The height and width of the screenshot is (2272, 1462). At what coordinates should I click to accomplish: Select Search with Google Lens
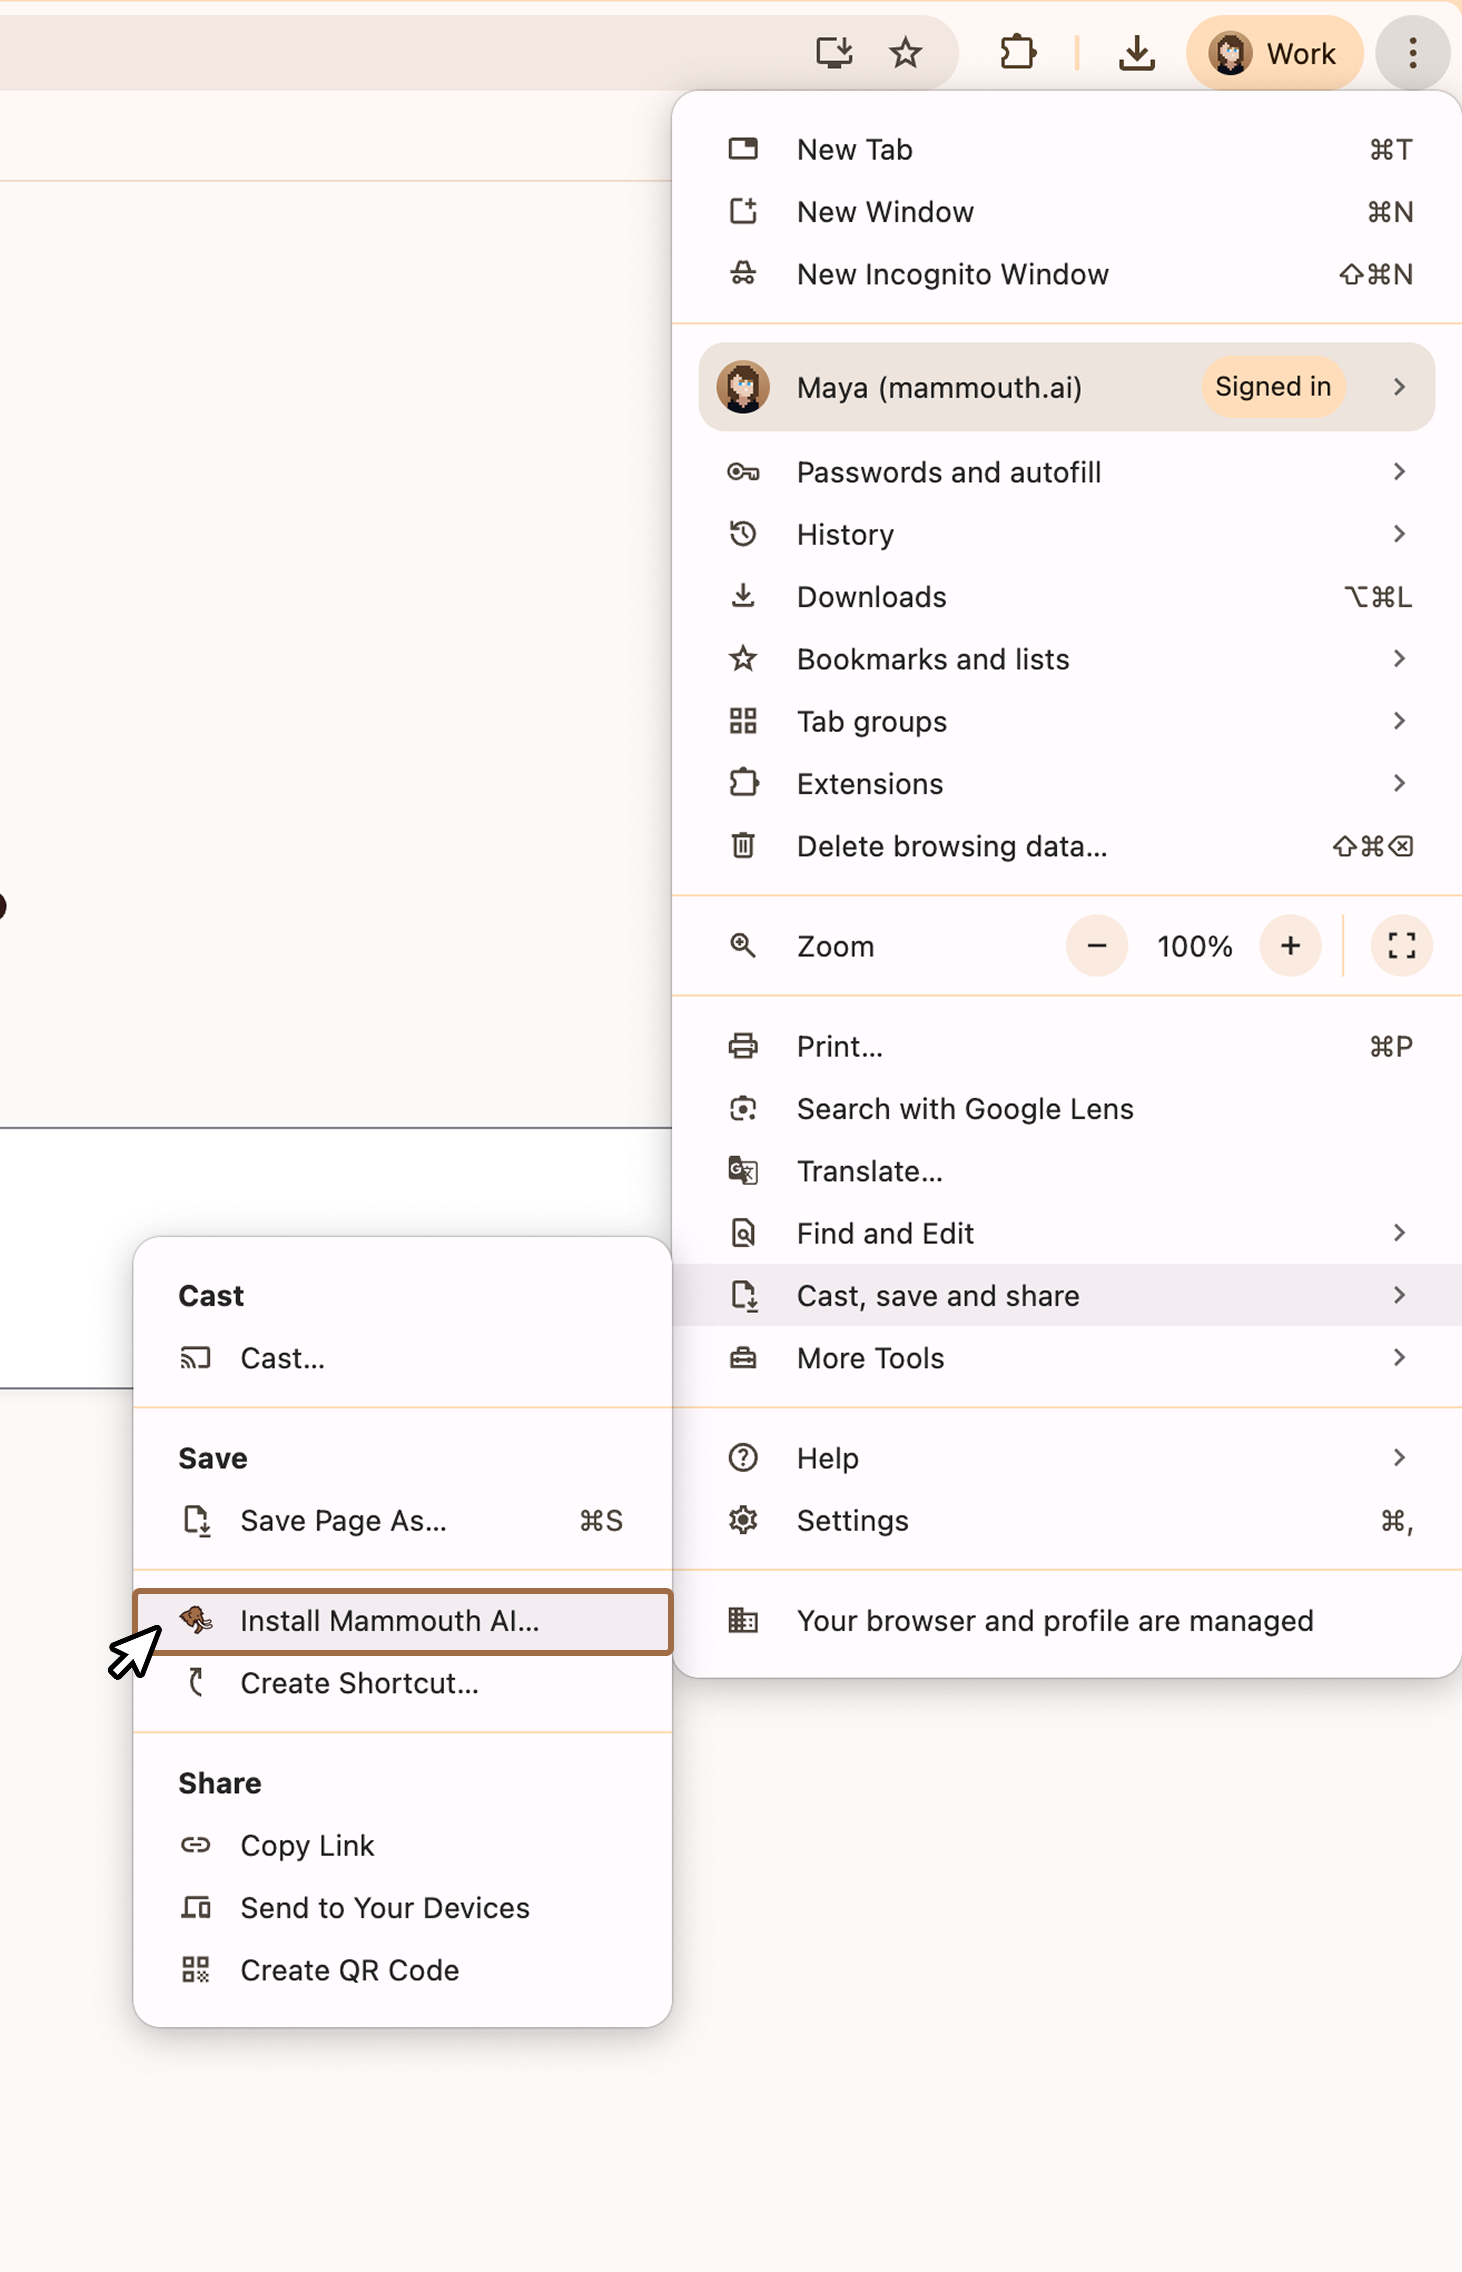pos(1066,1109)
